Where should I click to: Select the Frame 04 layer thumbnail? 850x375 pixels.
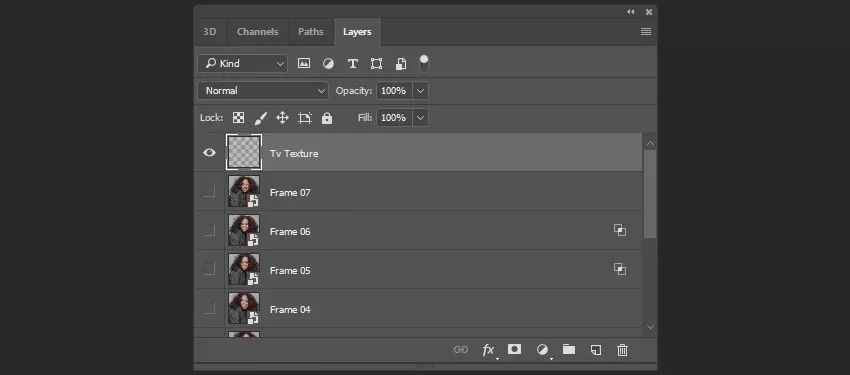(244, 308)
